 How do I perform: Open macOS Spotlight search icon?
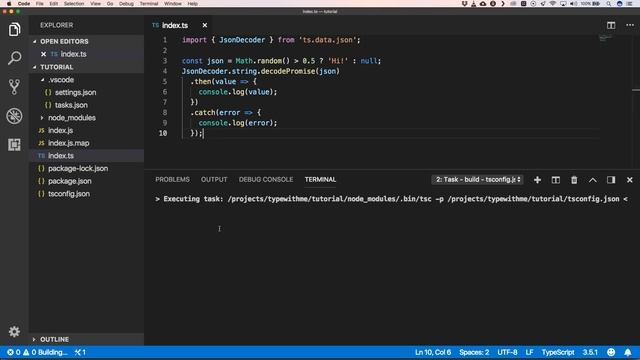tap(609, 4)
